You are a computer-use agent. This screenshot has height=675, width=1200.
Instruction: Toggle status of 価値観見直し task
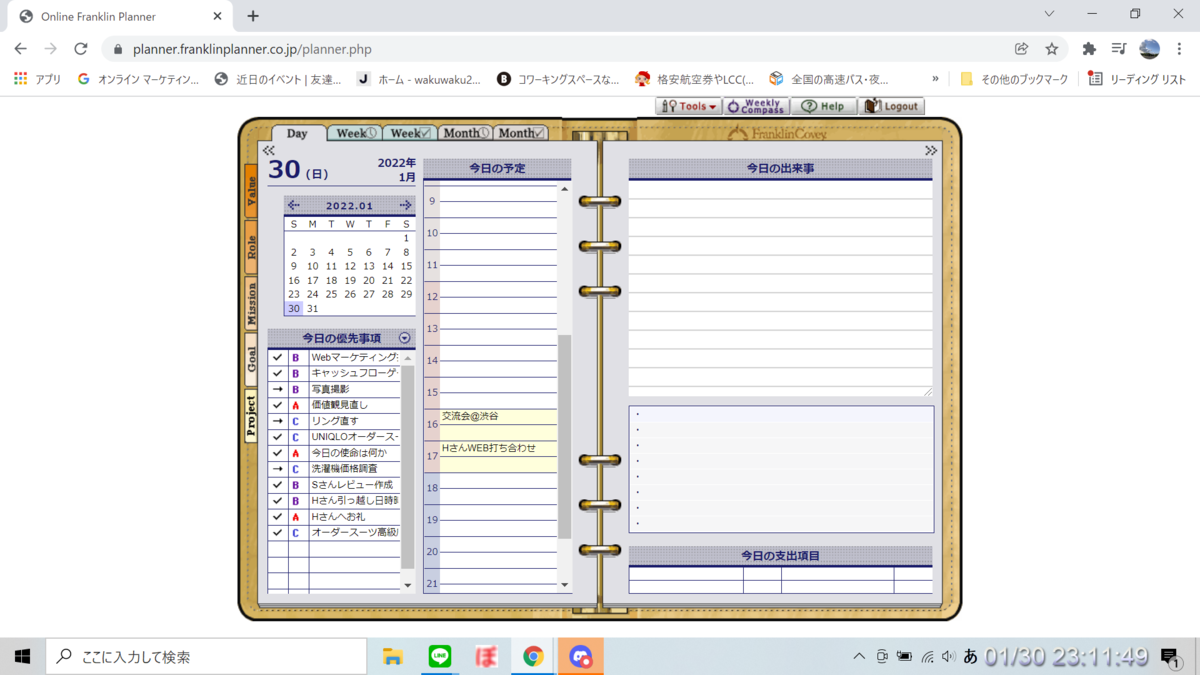278,405
